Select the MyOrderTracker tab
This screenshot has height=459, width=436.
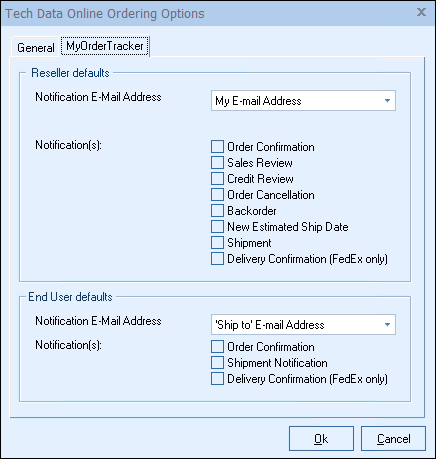click(105, 46)
